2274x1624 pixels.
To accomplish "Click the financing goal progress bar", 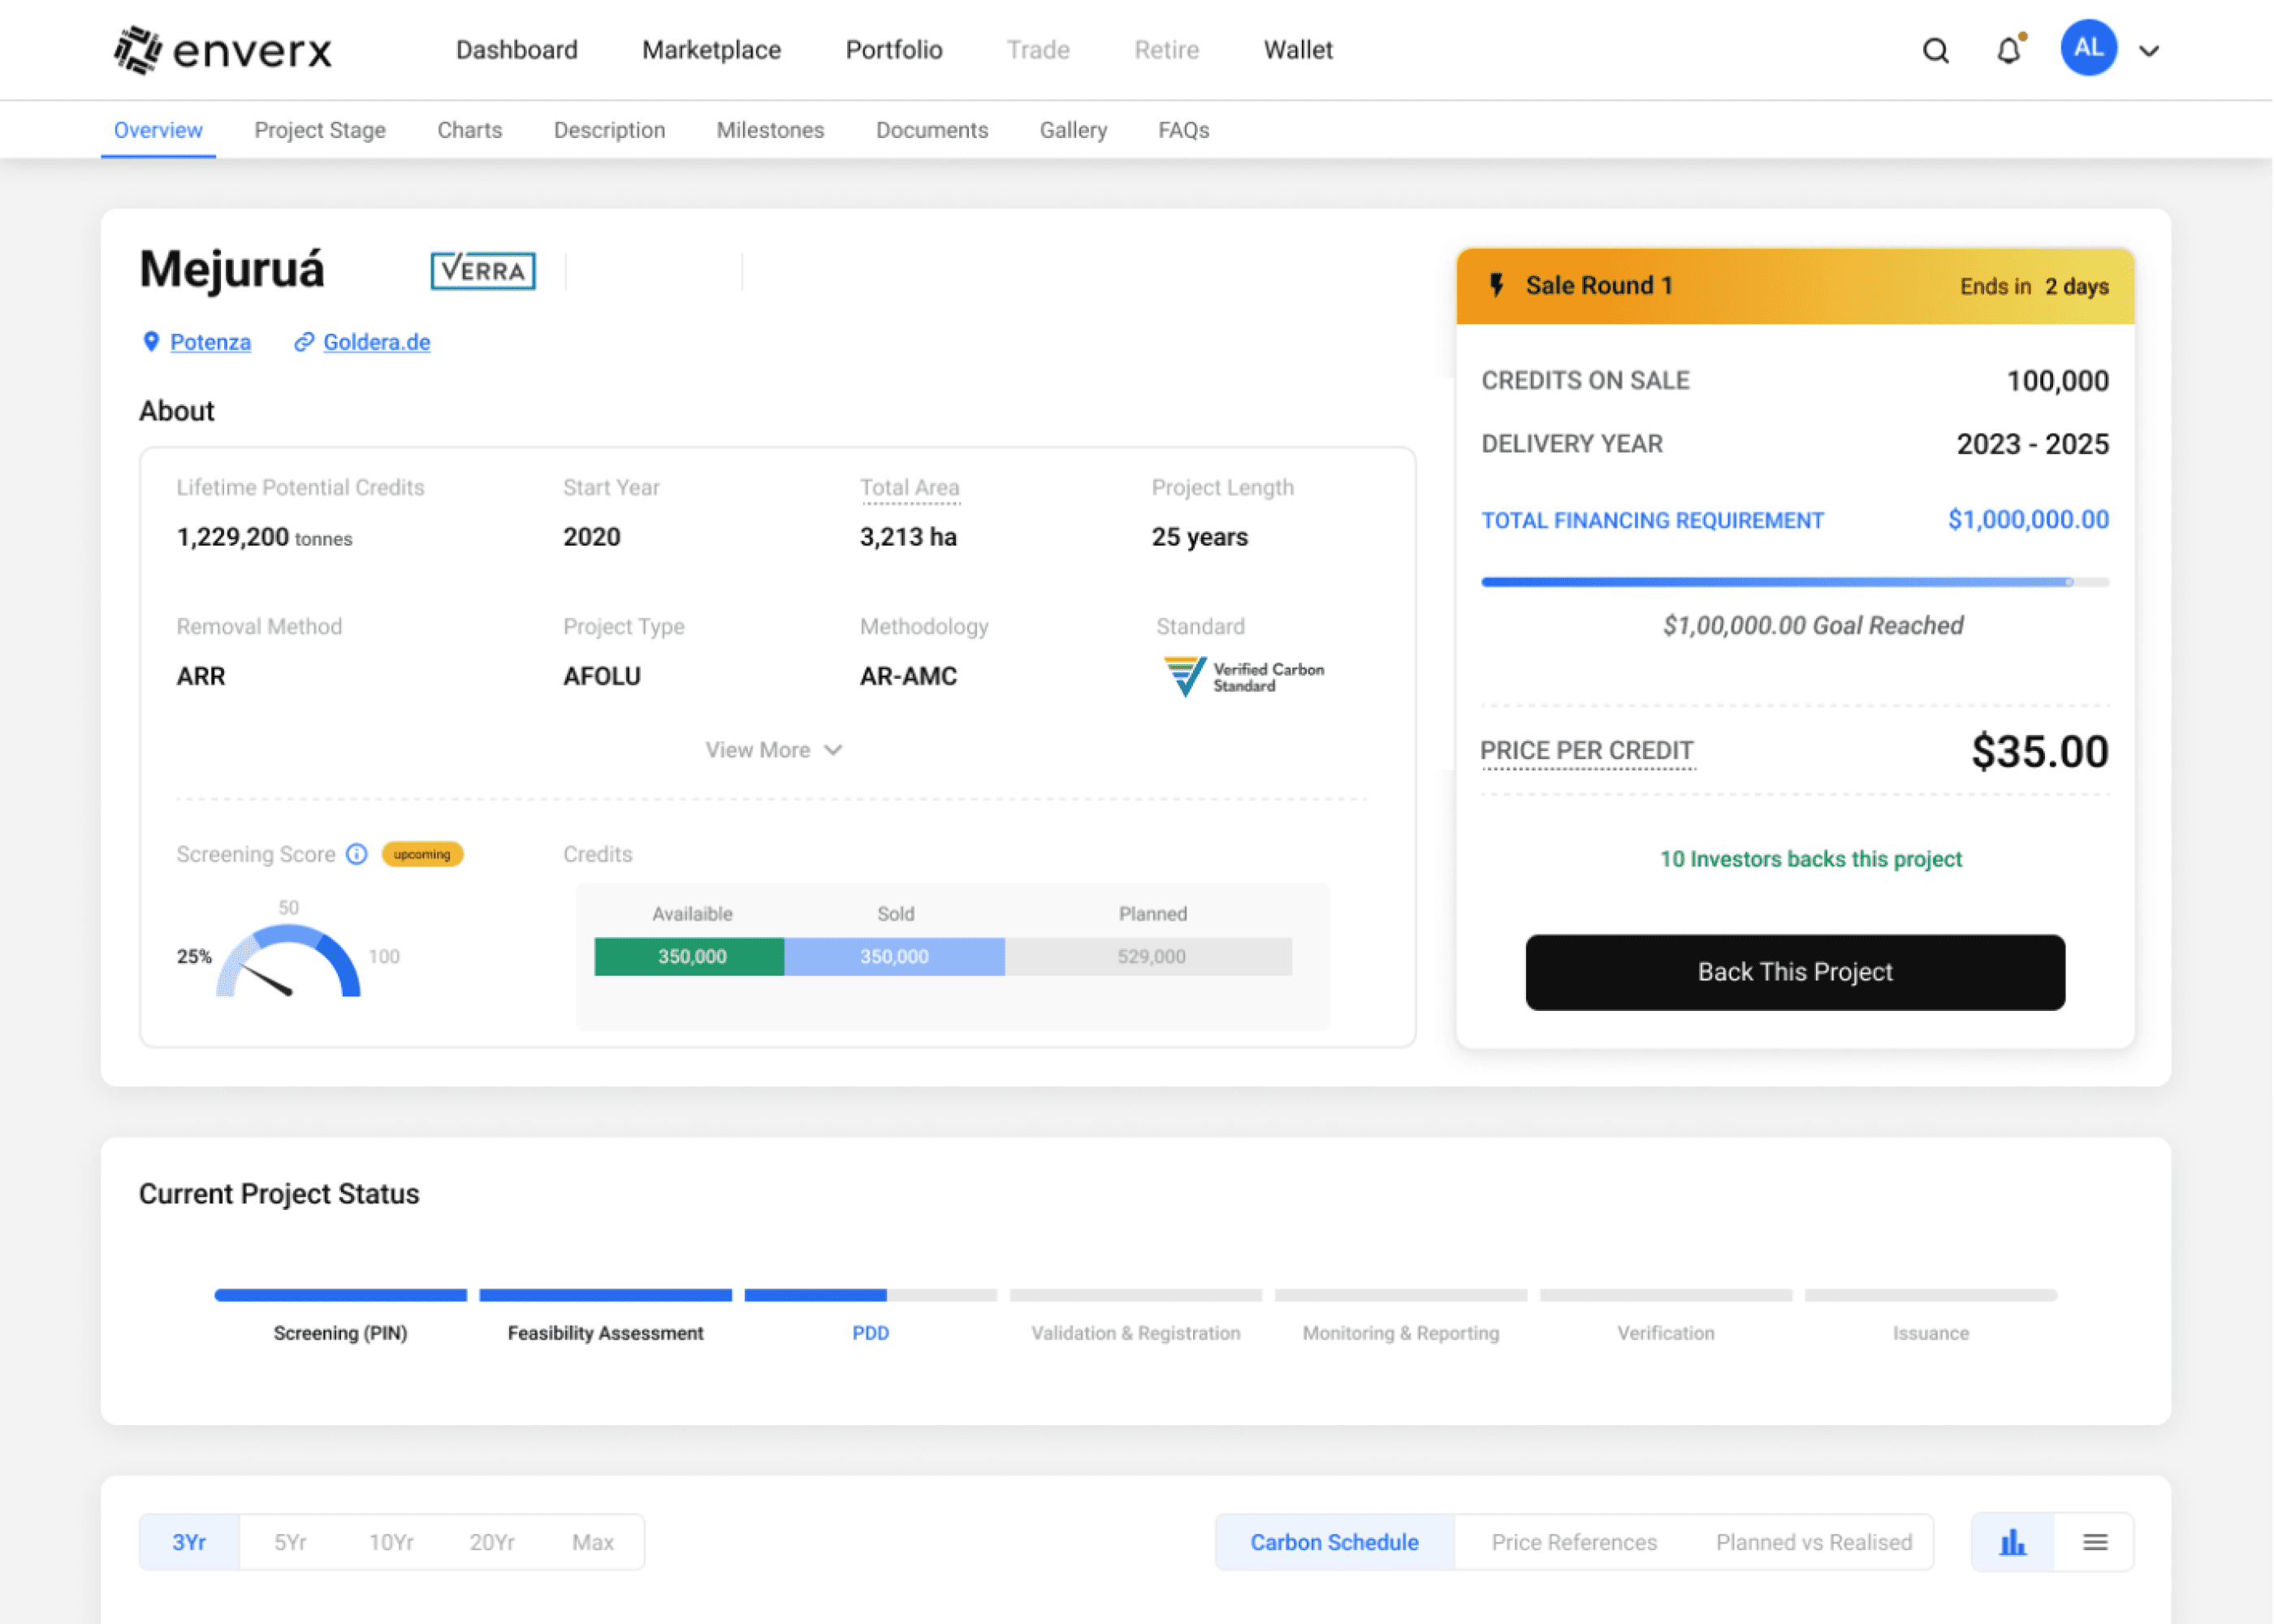I will [x=1795, y=581].
